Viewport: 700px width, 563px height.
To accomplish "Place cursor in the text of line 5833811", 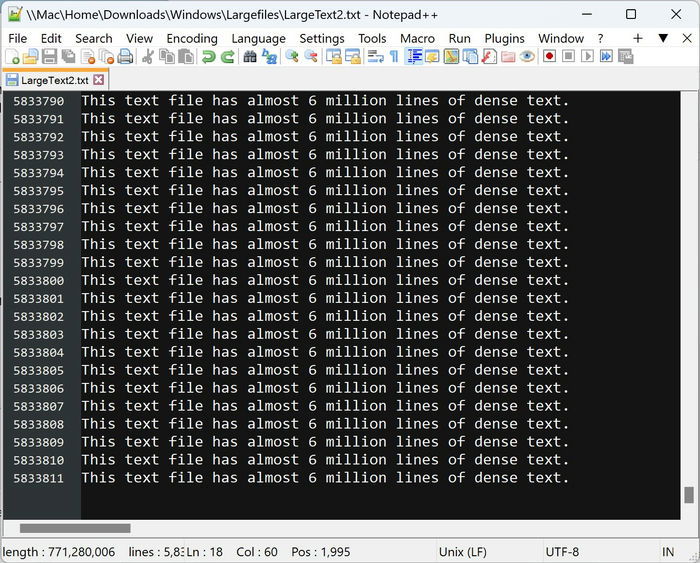I will tap(325, 478).
